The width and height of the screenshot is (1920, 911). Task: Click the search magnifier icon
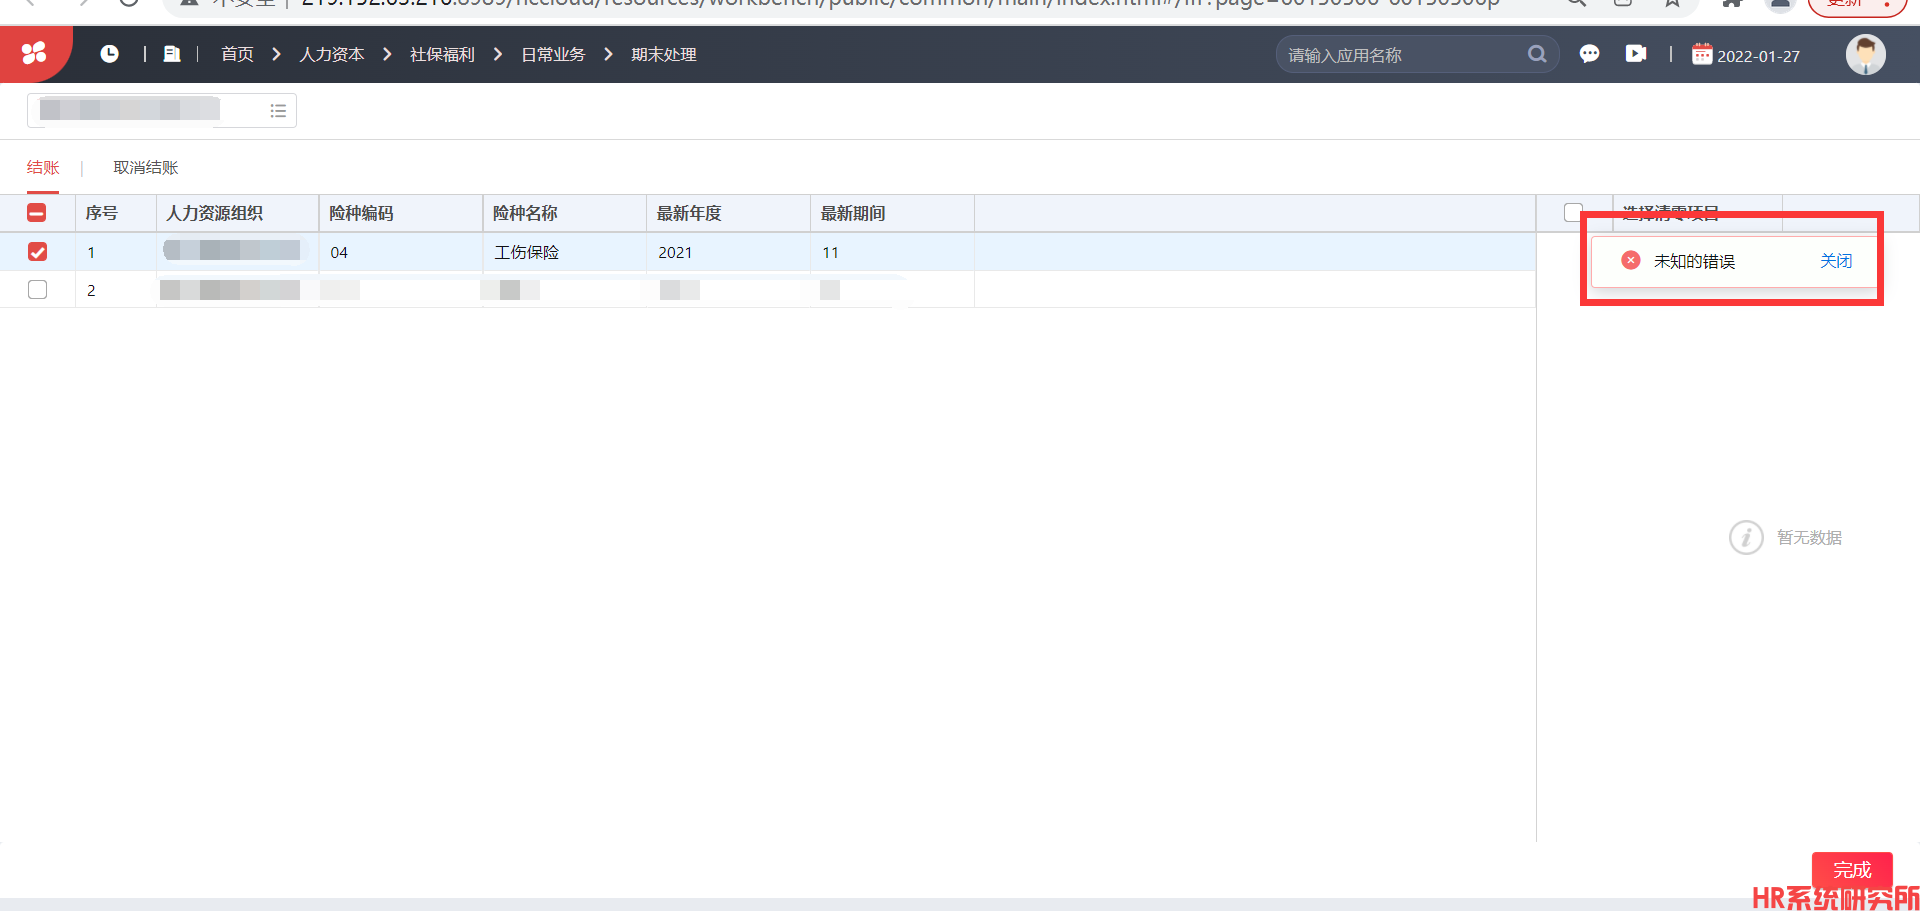tap(1537, 54)
